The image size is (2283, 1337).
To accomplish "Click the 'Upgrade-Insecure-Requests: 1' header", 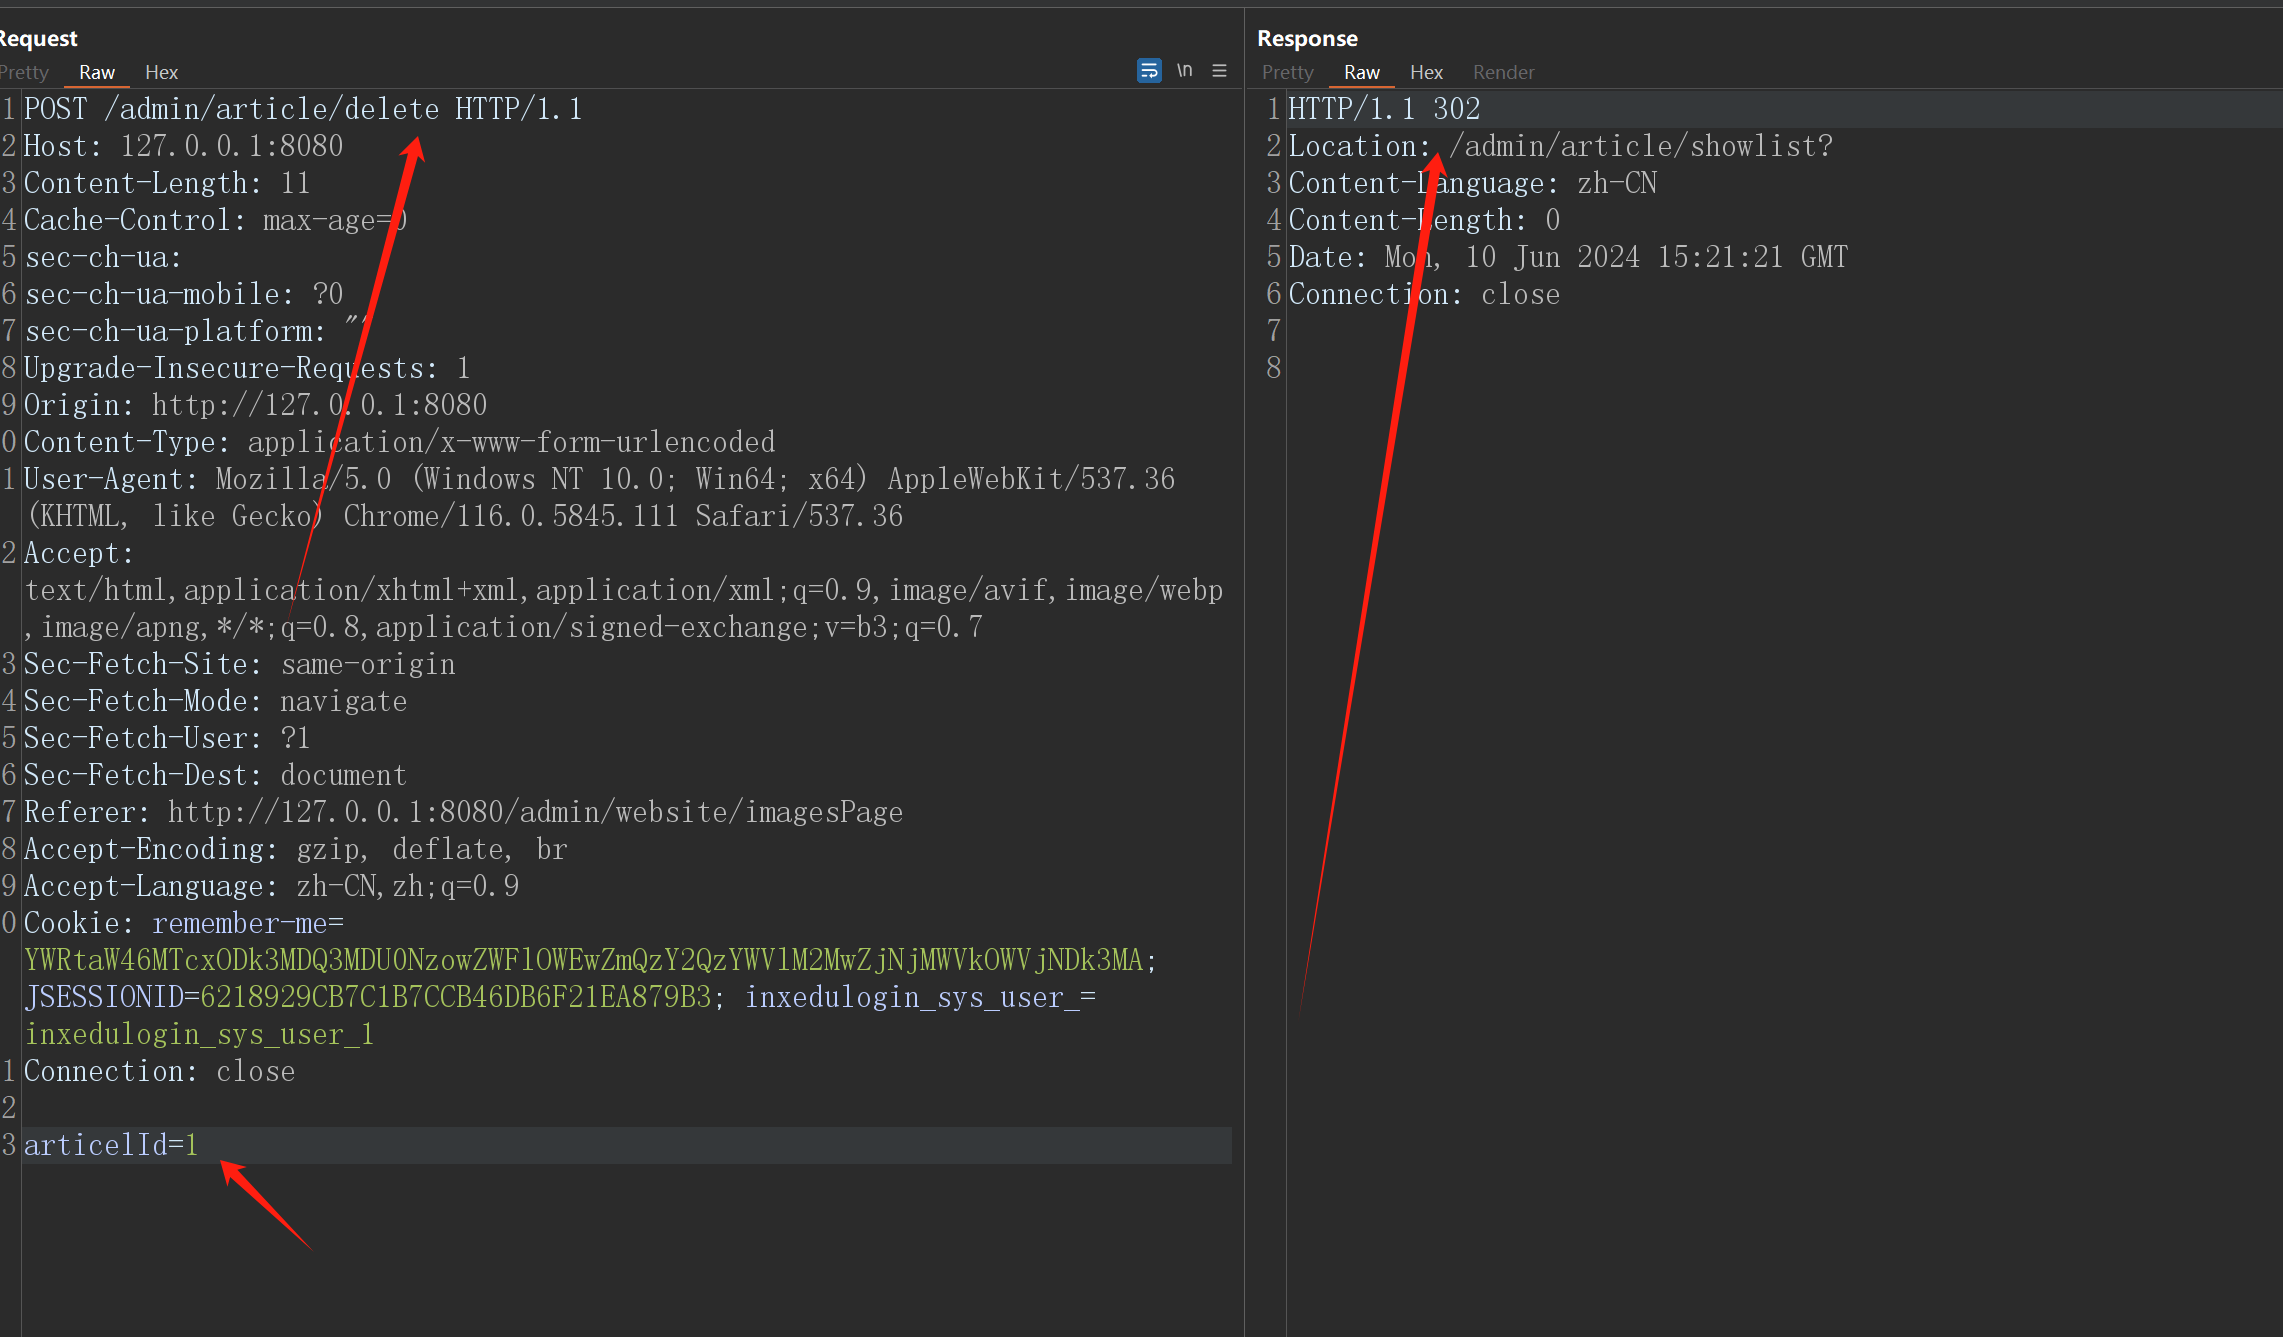I will tap(247, 368).
